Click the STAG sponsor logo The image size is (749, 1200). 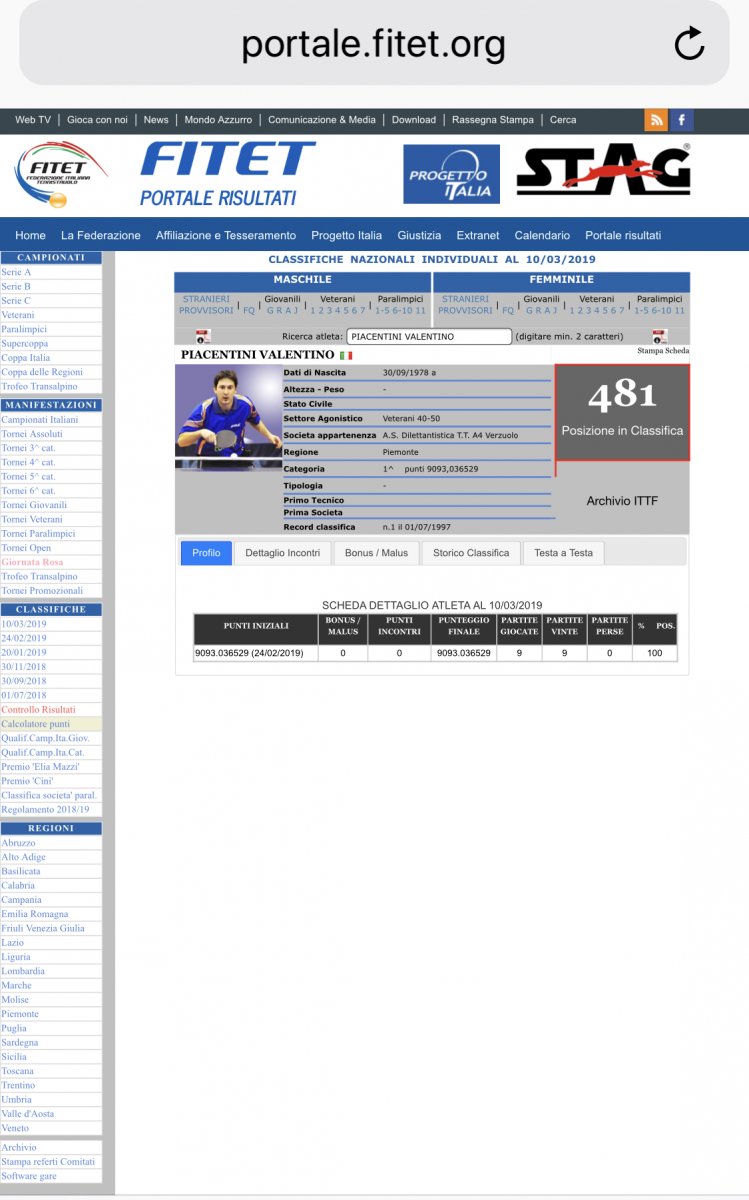pos(603,172)
